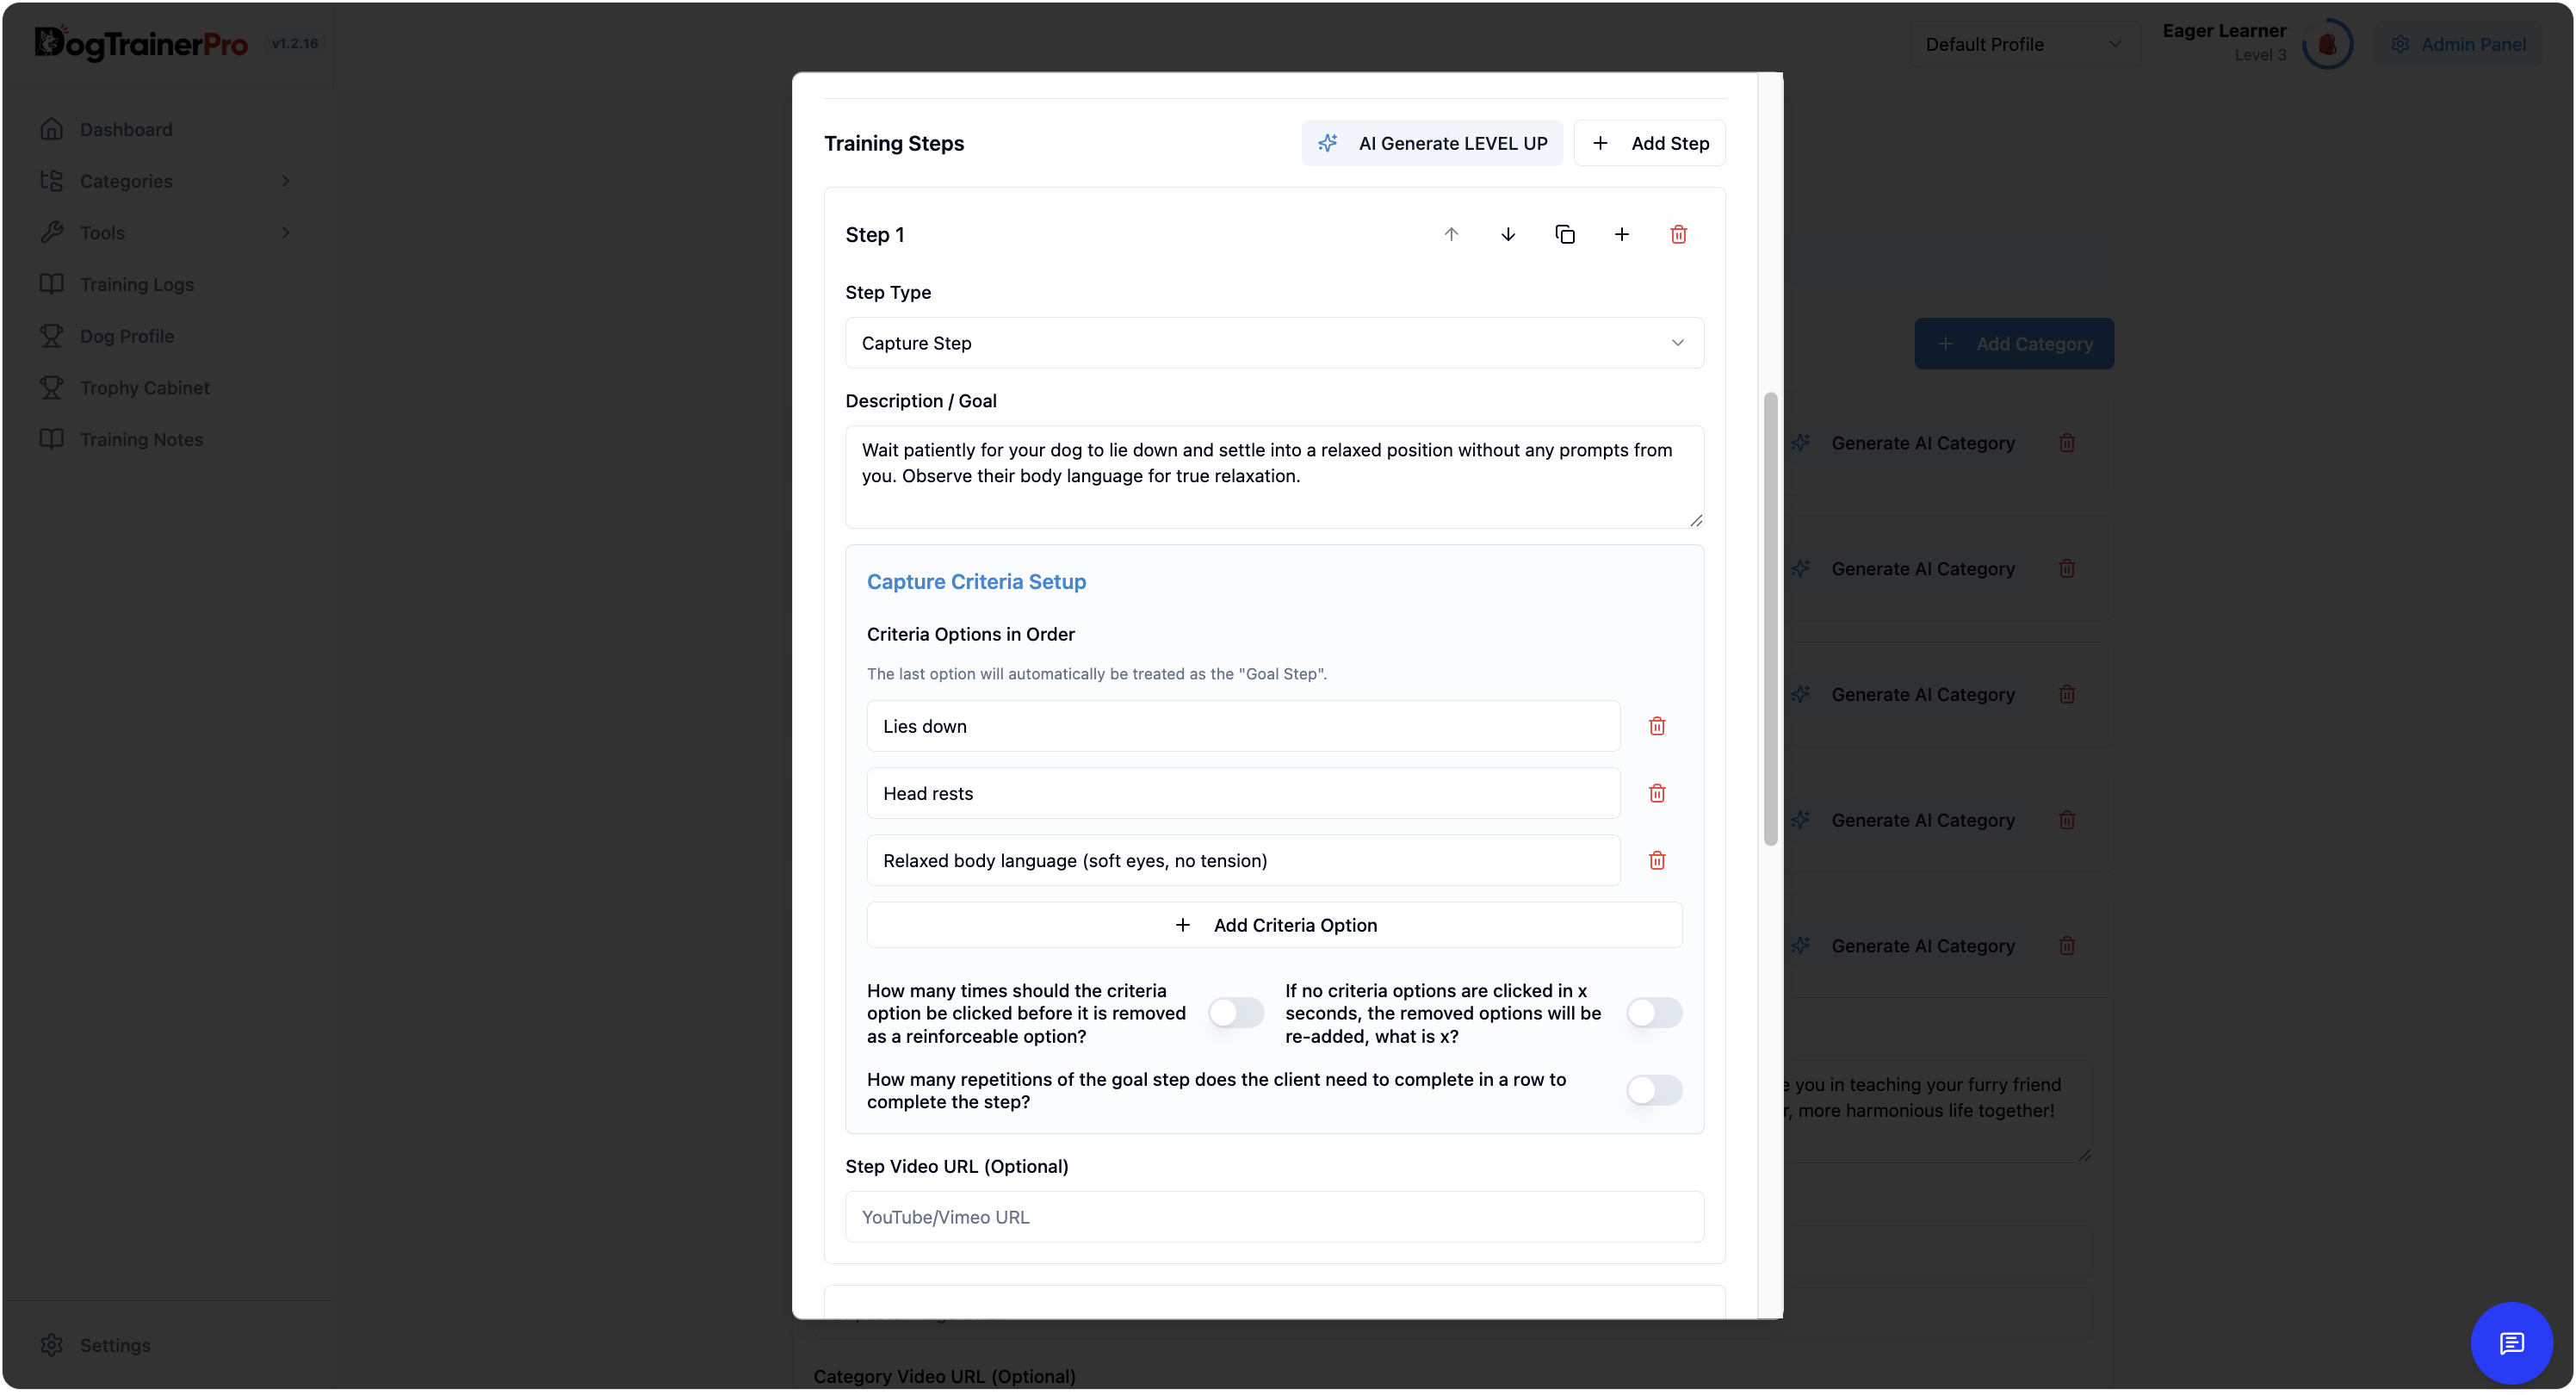Click the Tools wrench icon
This screenshot has width=2576, height=1395.
click(x=52, y=233)
